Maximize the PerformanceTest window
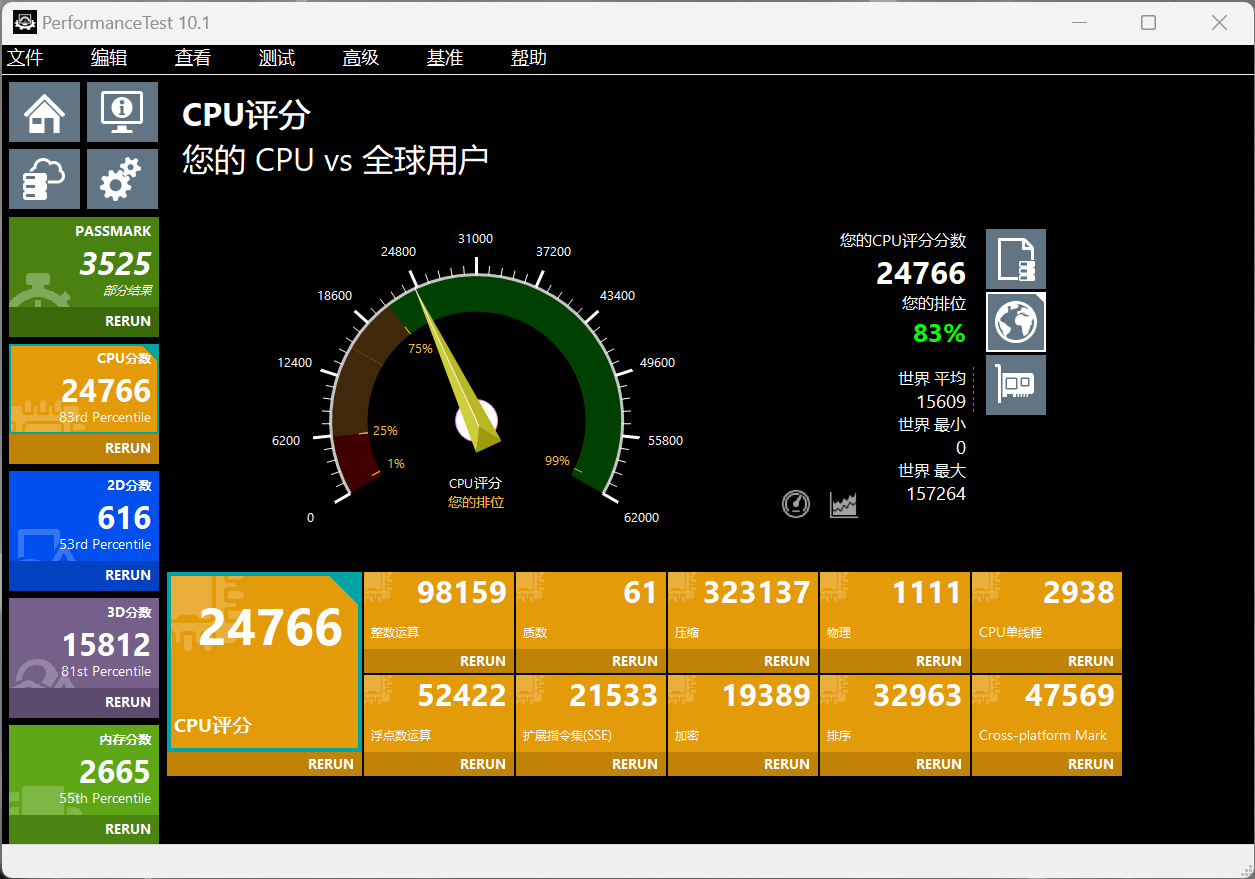This screenshot has height=879, width=1255. [x=1149, y=22]
